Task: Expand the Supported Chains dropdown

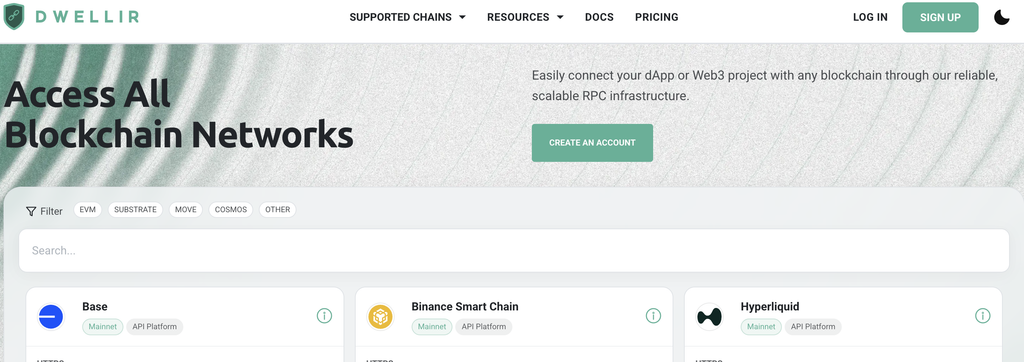Action: [x=408, y=18]
